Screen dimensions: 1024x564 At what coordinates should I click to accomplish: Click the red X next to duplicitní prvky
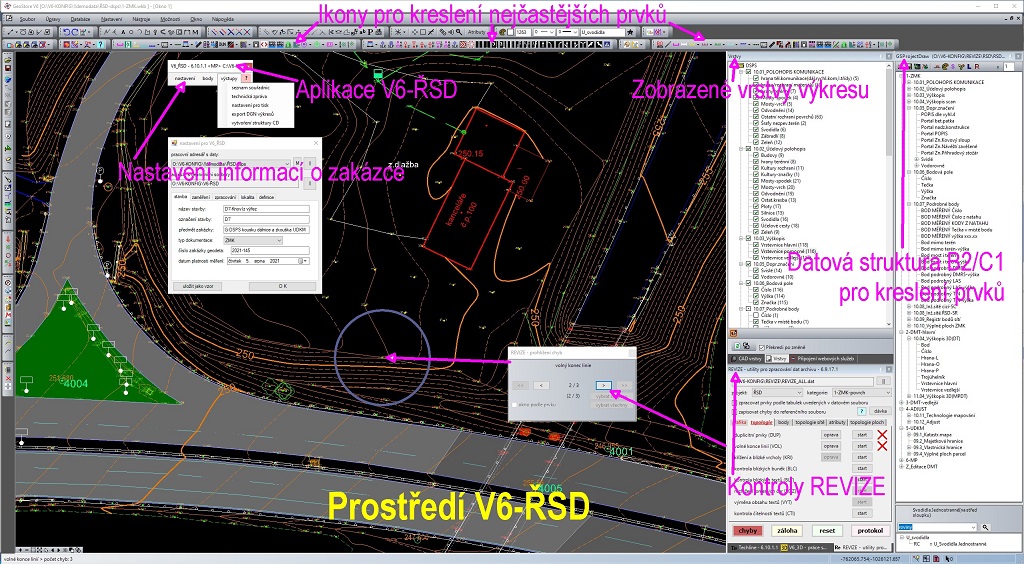(x=882, y=435)
